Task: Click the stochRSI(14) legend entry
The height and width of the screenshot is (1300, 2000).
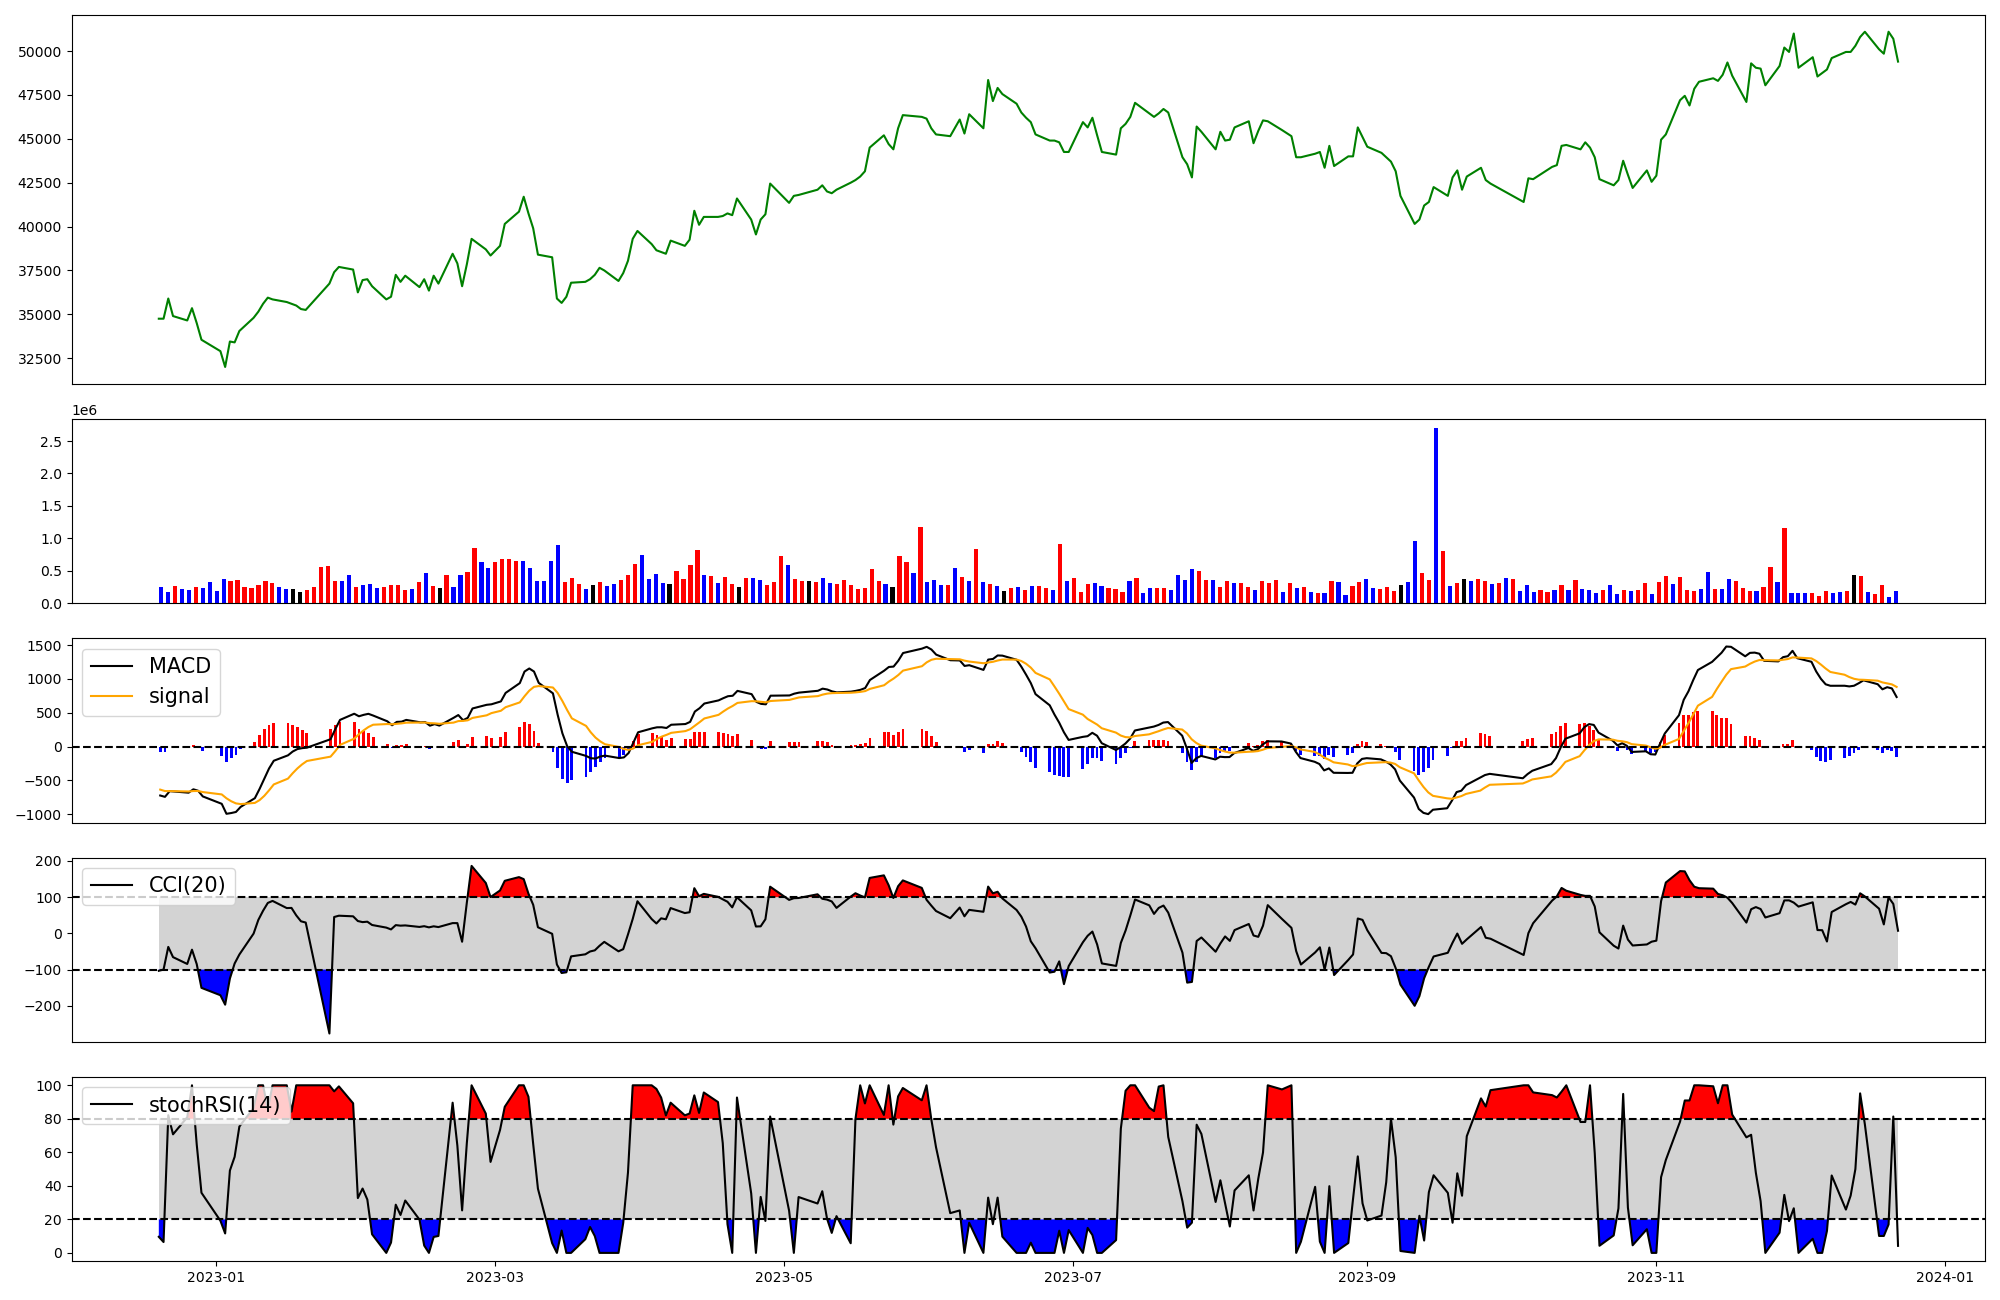Action: [x=214, y=1105]
